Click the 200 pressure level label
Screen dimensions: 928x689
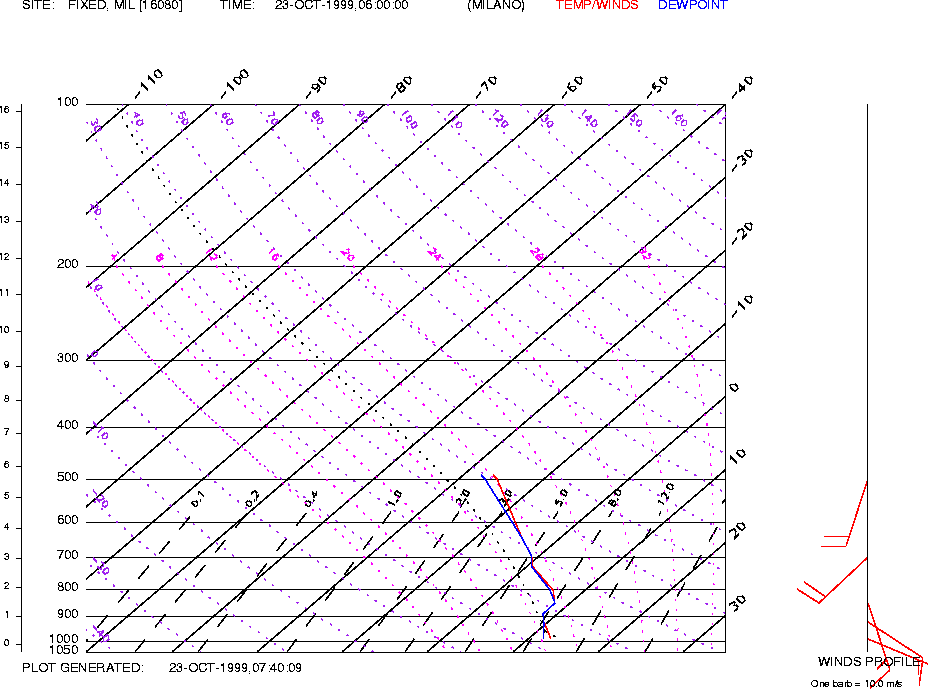click(x=67, y=265)
